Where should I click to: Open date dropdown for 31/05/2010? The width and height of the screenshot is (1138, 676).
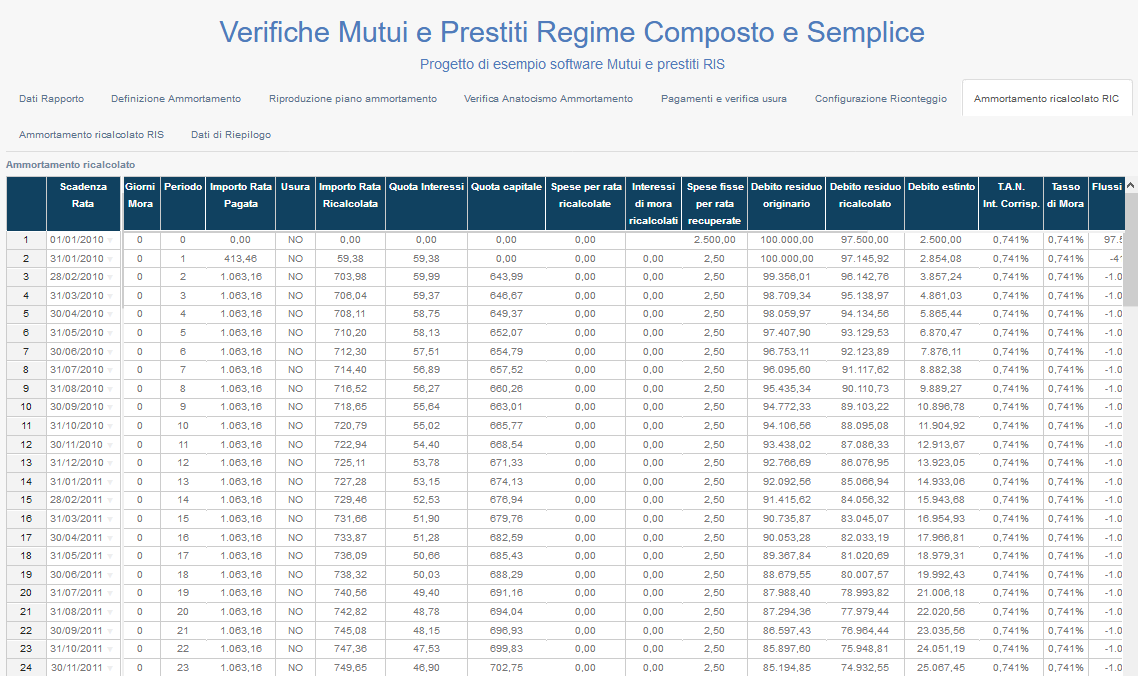(x=110, y=333)
